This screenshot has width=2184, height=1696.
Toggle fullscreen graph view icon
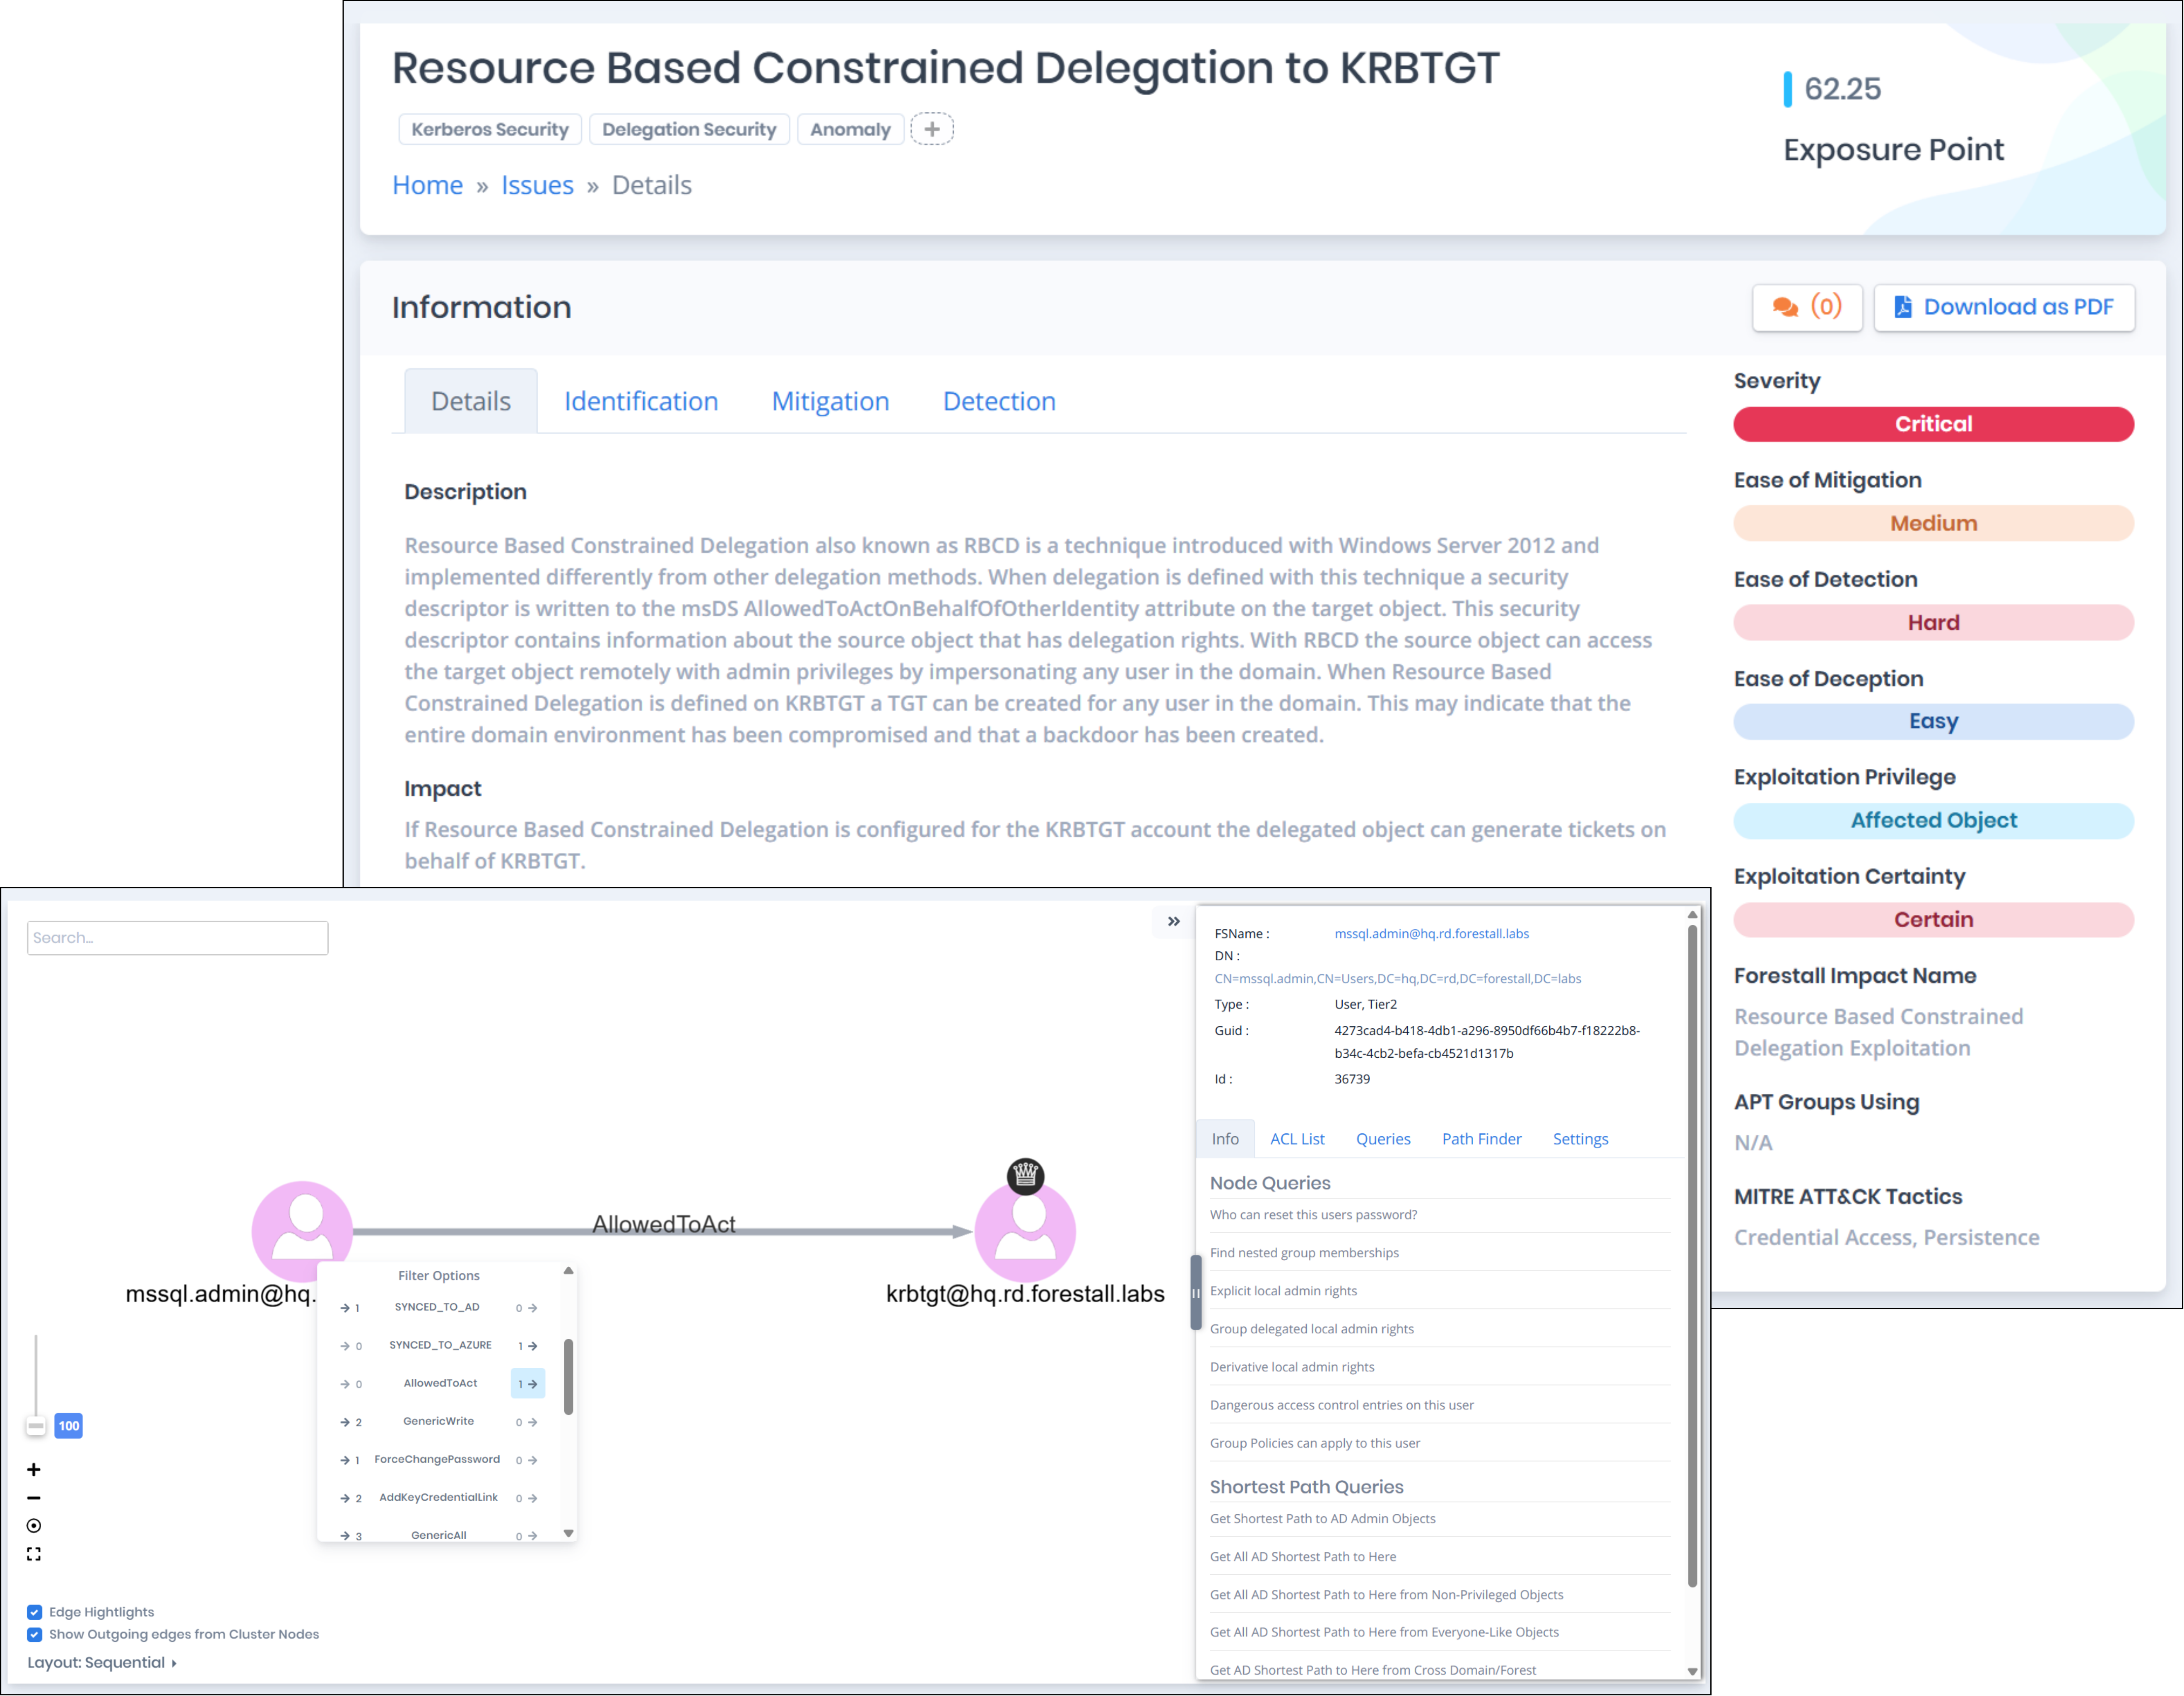[34, 1554]
